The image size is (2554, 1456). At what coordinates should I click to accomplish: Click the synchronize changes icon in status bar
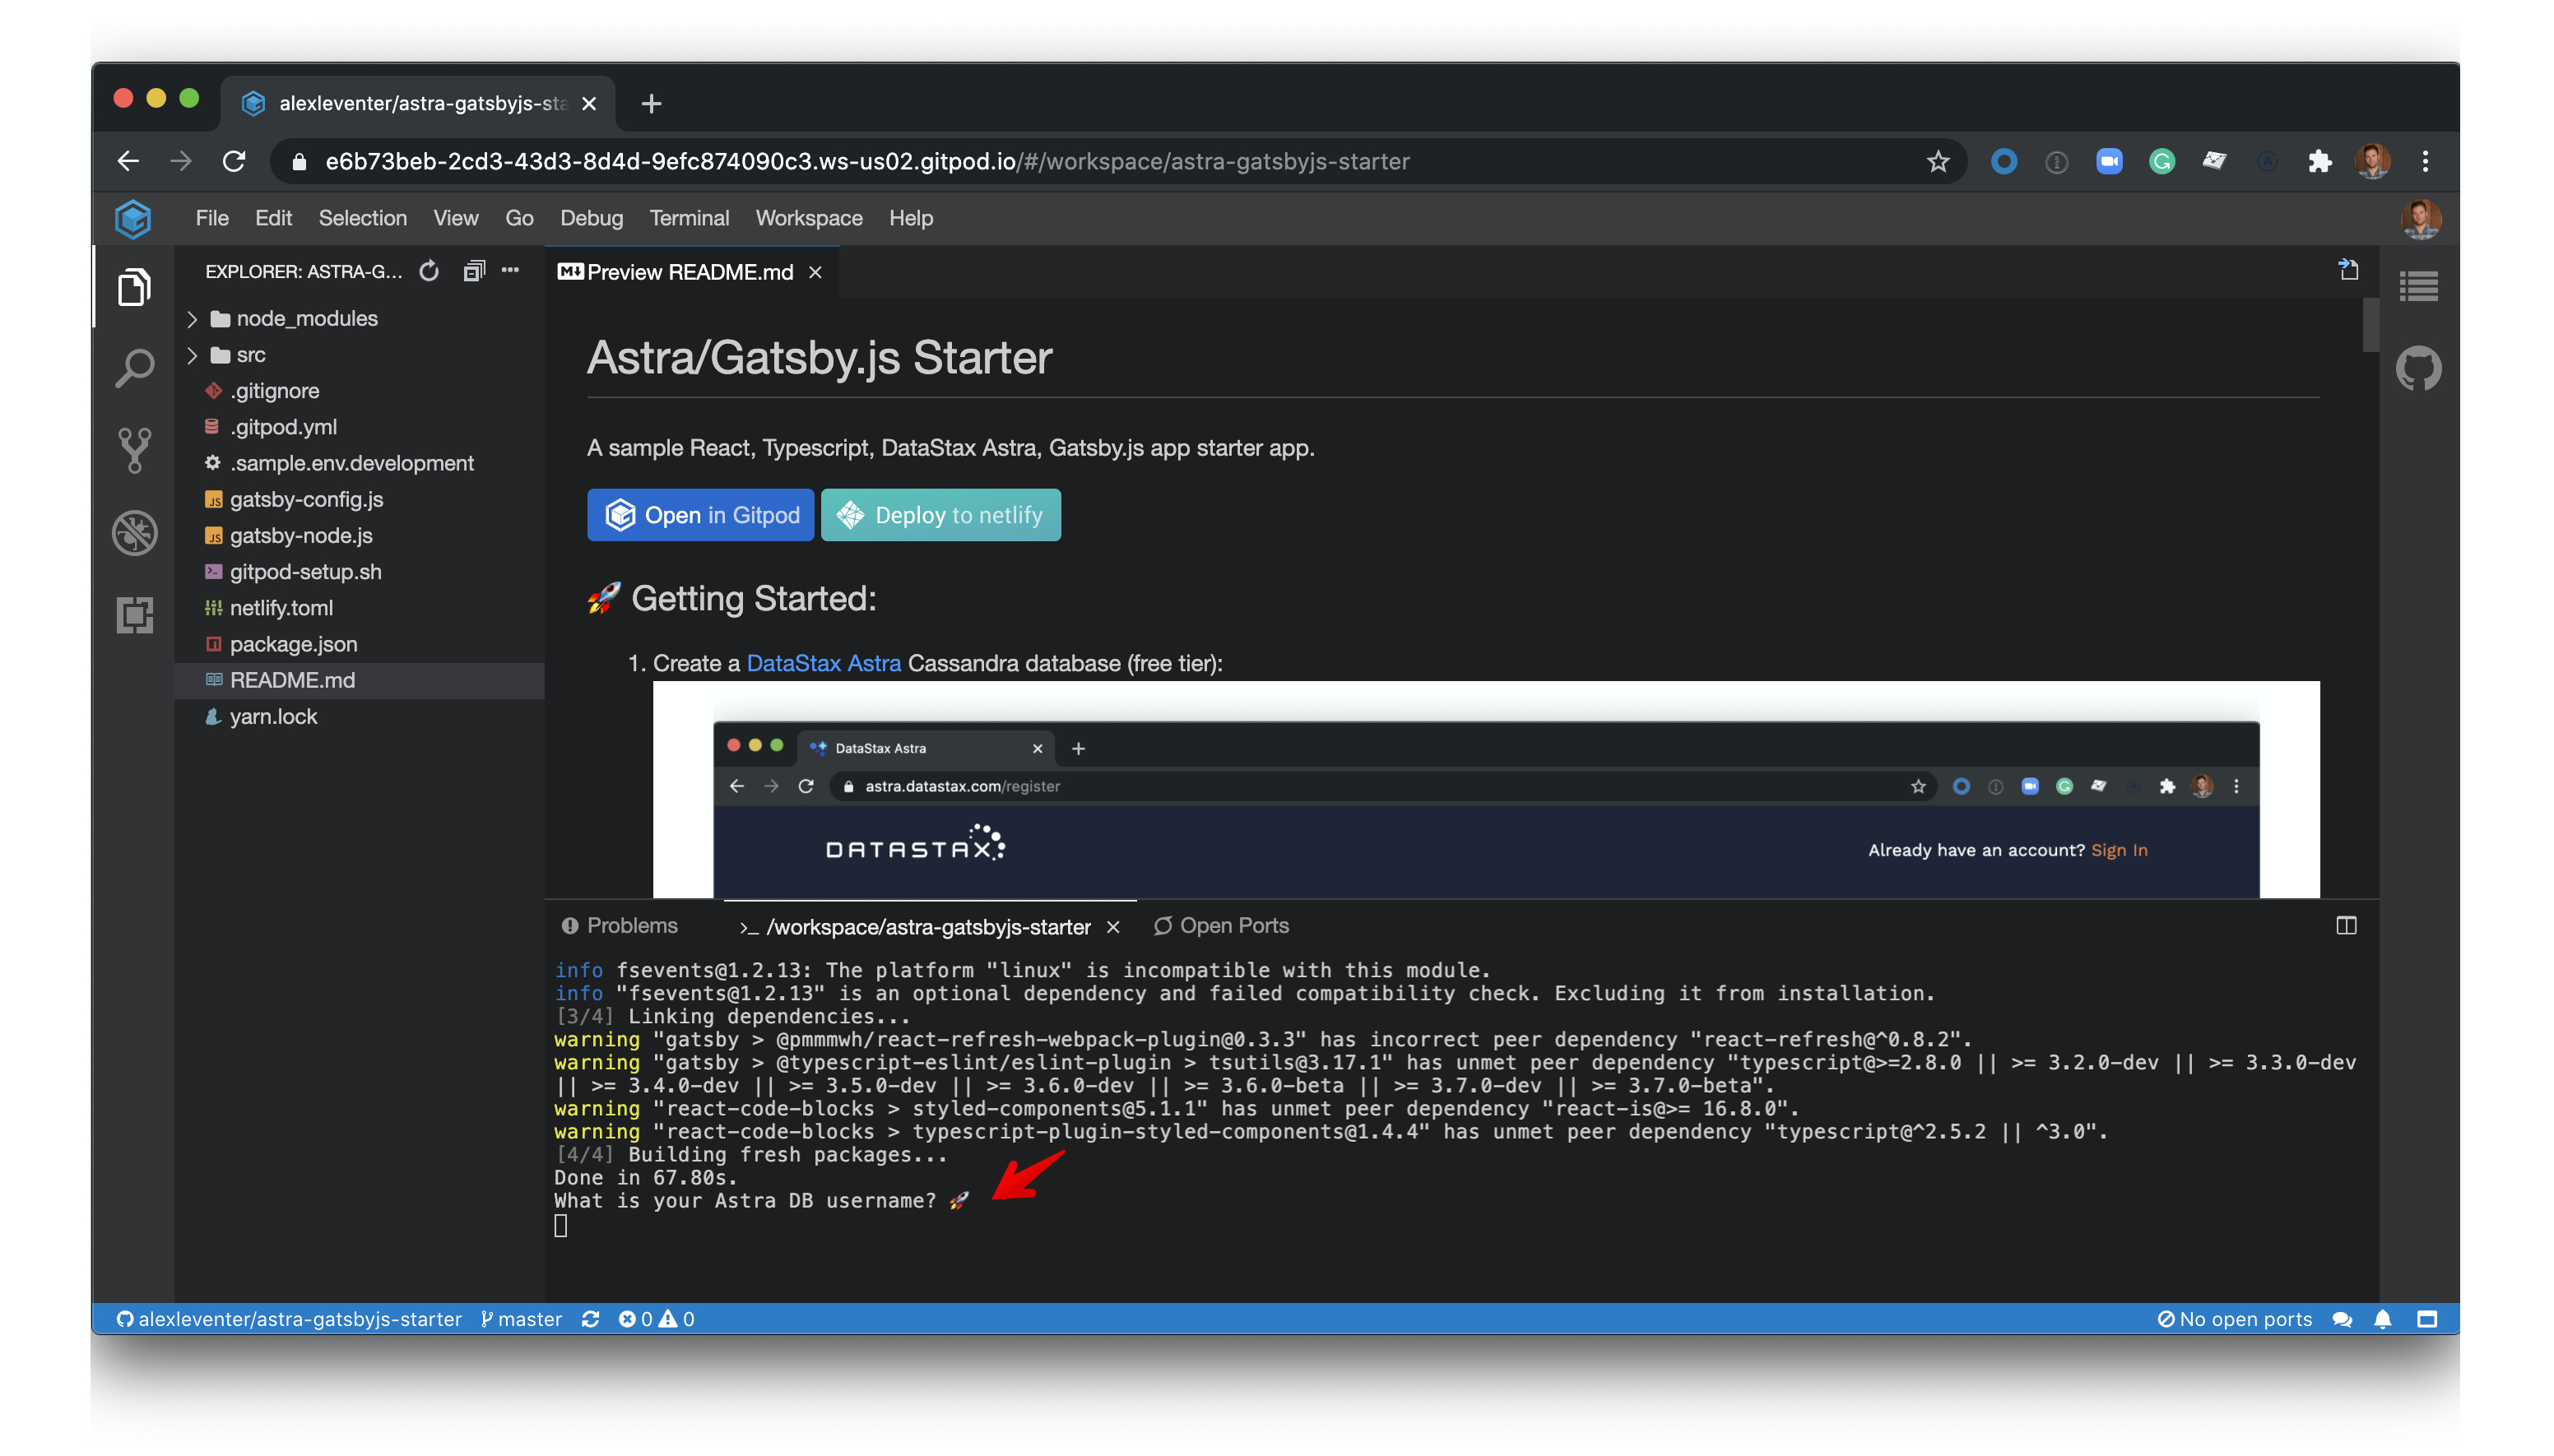coord(590,1319)
